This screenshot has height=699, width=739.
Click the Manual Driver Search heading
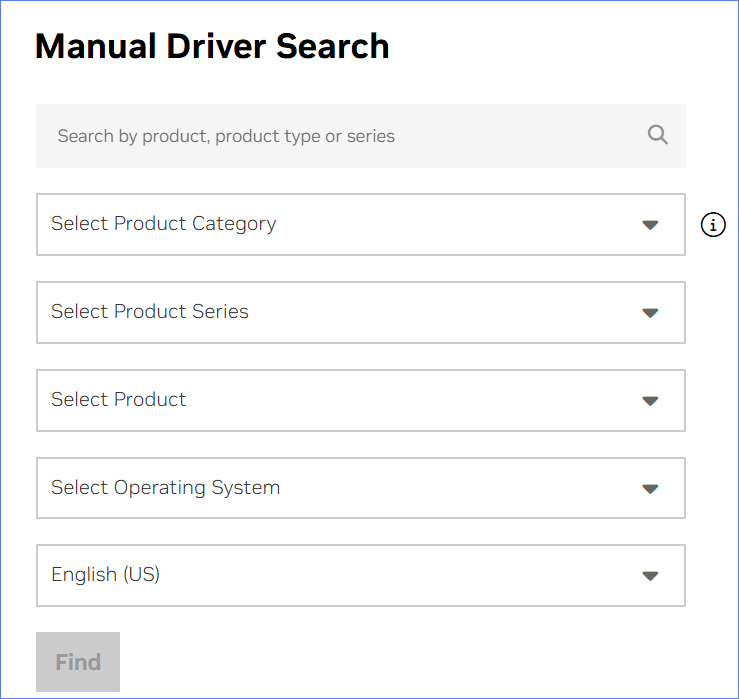212,46
